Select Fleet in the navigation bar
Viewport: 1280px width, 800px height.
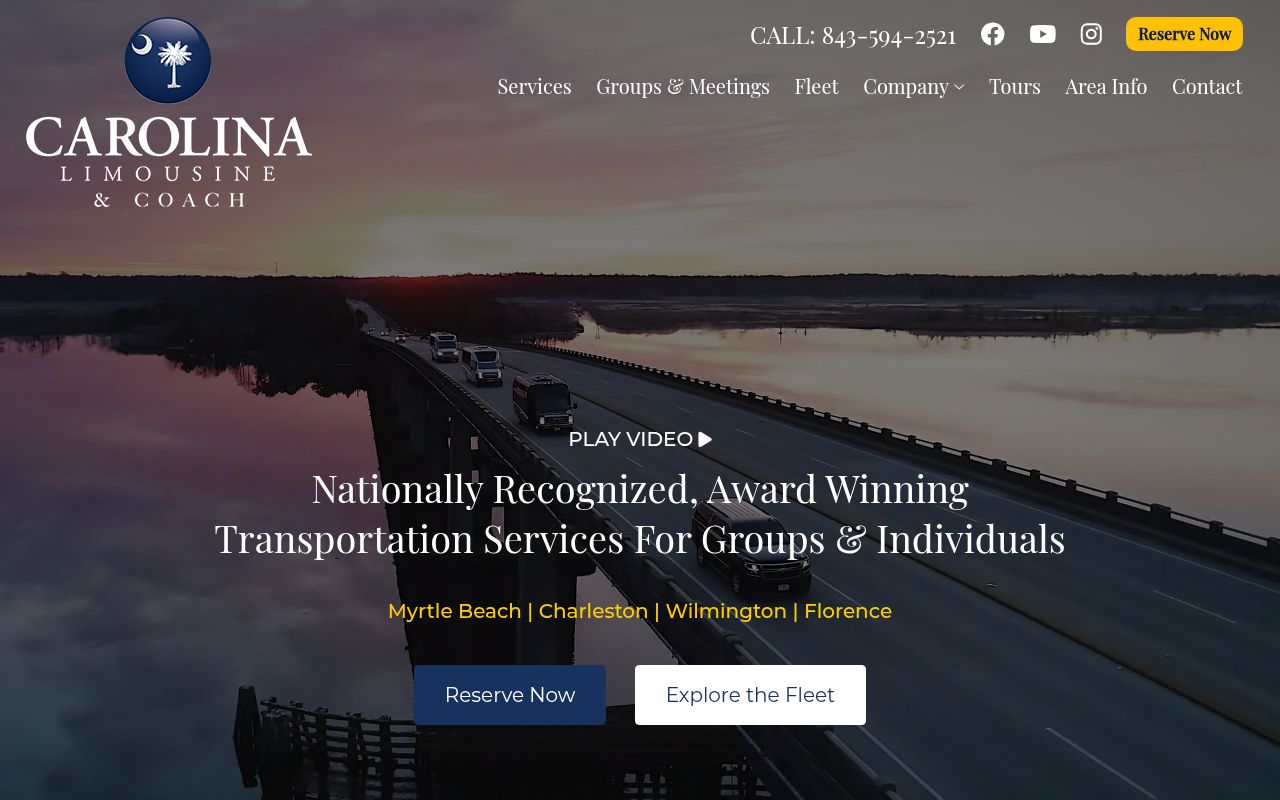[x=816, y=86]
